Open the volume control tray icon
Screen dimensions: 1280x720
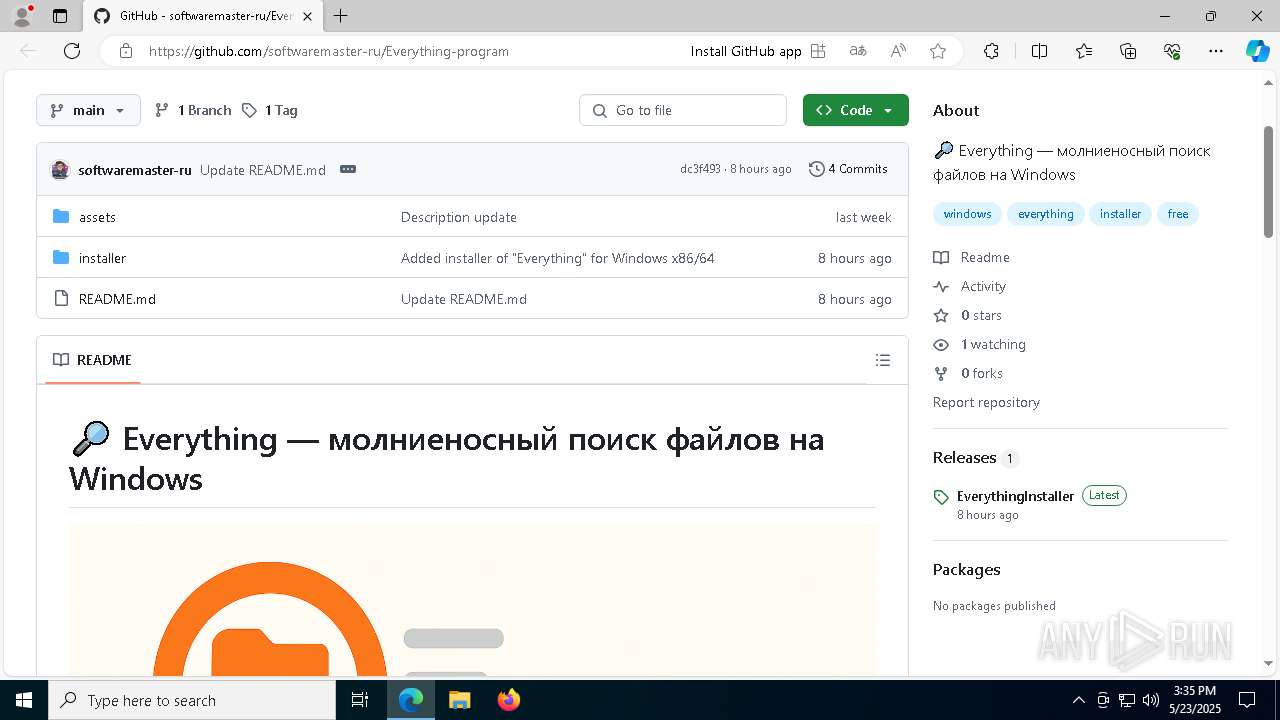point(1151,700)
